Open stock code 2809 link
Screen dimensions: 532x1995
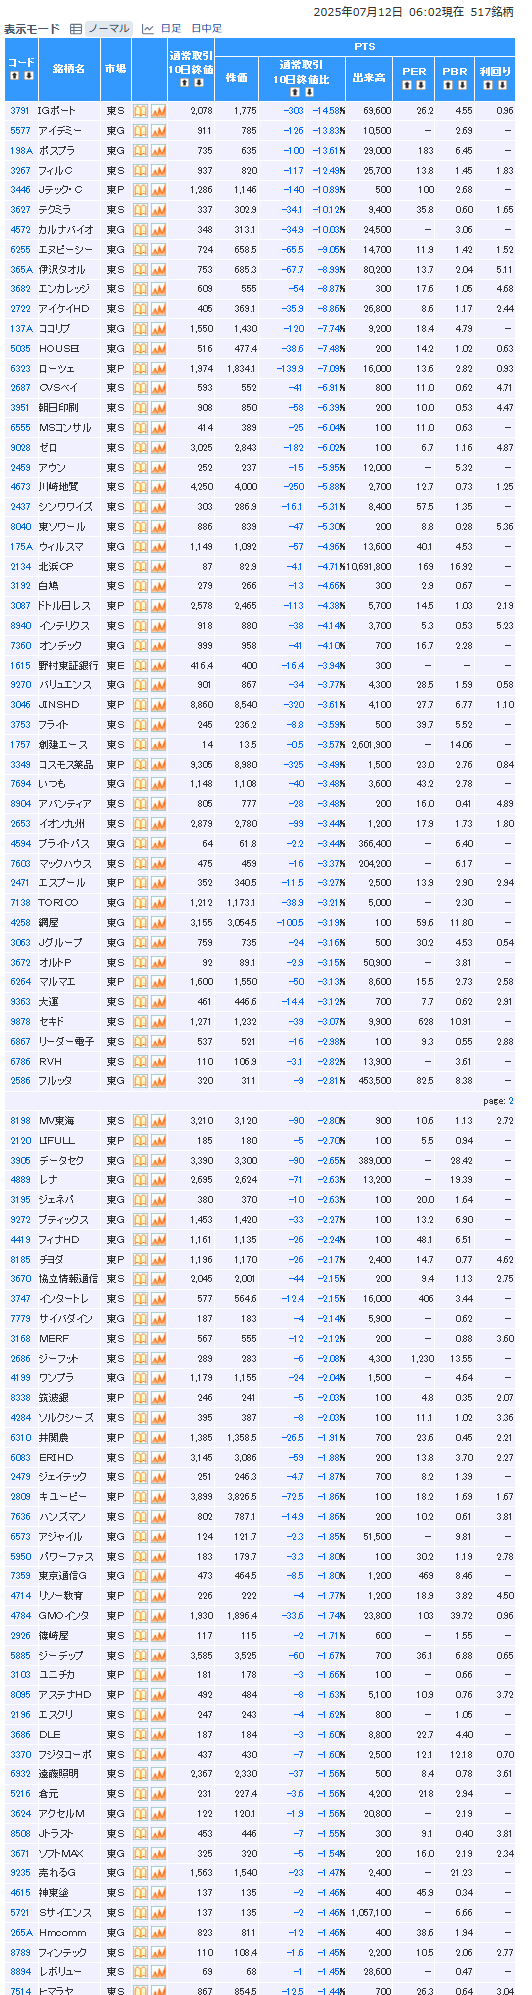click(20, 1497)
